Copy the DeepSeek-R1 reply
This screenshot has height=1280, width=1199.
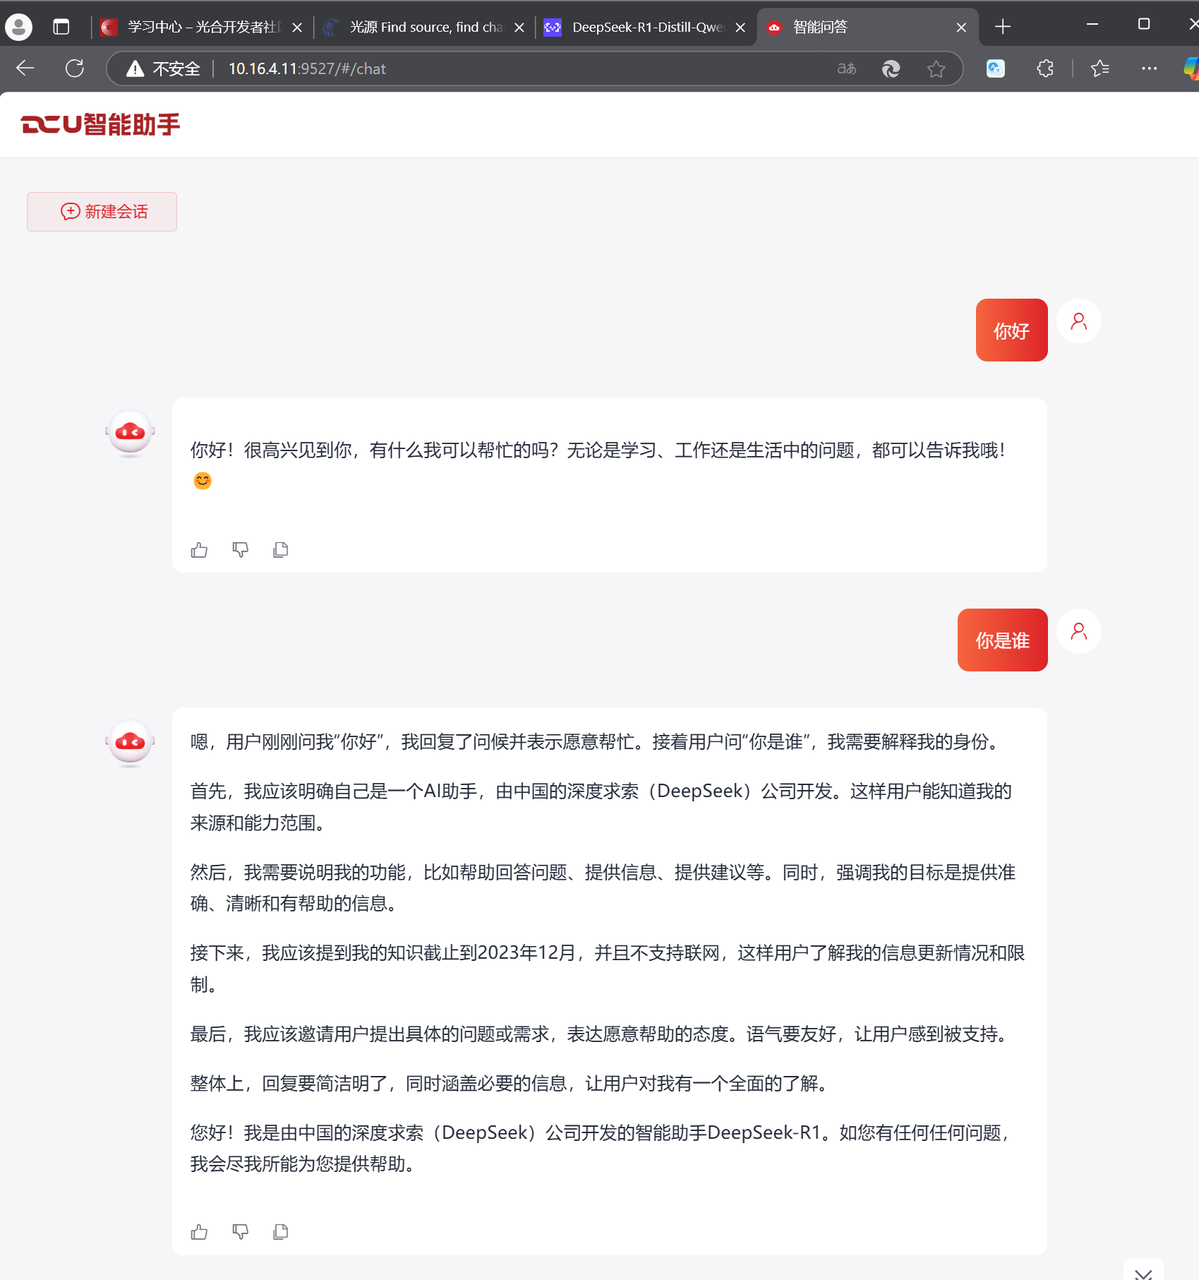click(281, 1232)
